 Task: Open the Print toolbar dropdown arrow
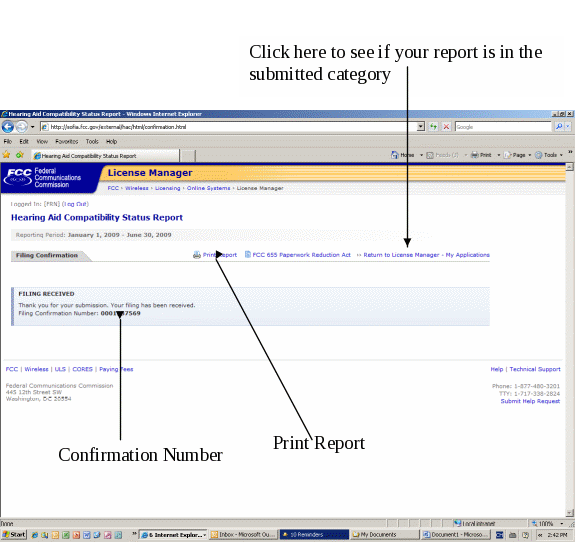[x=498, y=155]
